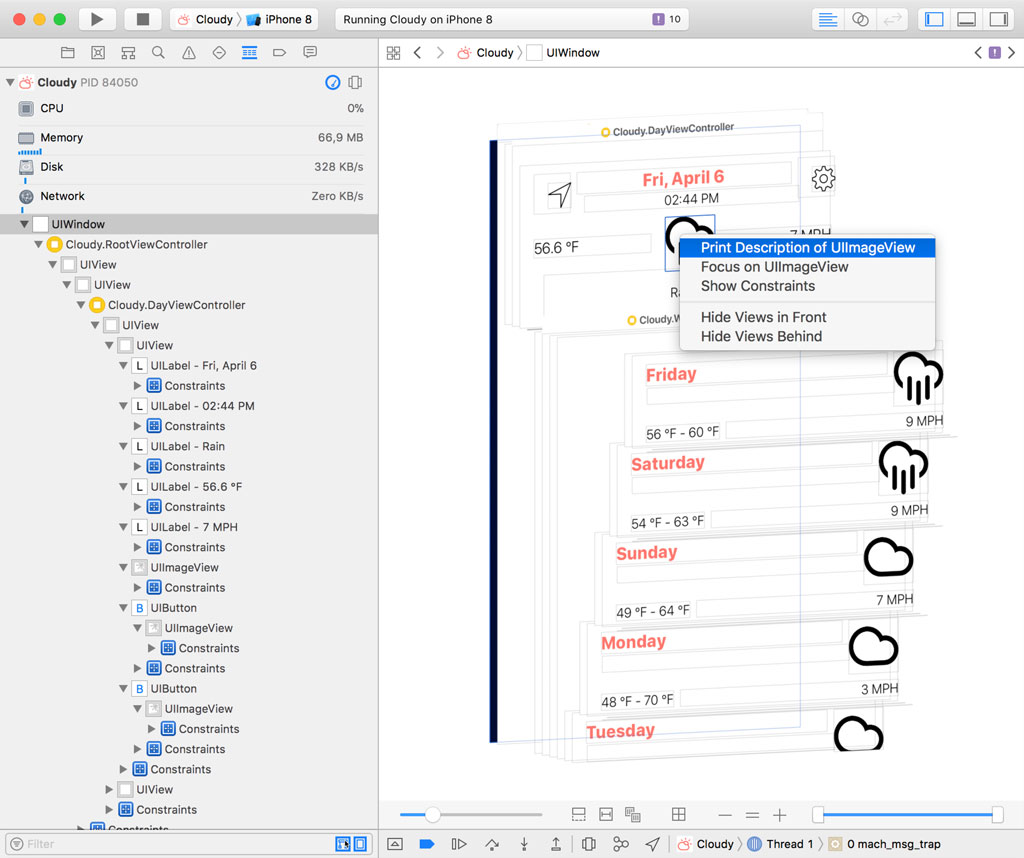The image size is (1024, 858).
Task: Open the Issue navigator warning icon
Action: (189, 52)
